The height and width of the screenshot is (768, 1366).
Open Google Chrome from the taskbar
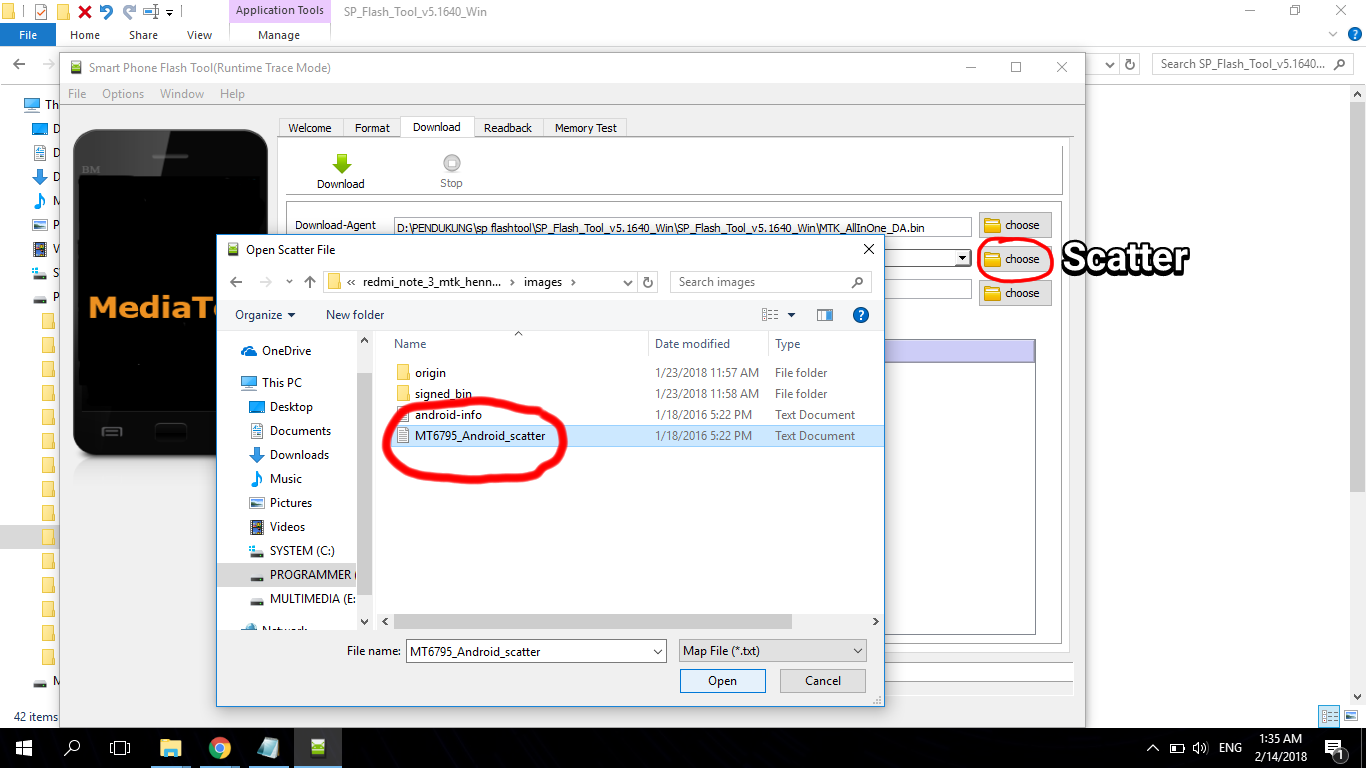(220, 748)
